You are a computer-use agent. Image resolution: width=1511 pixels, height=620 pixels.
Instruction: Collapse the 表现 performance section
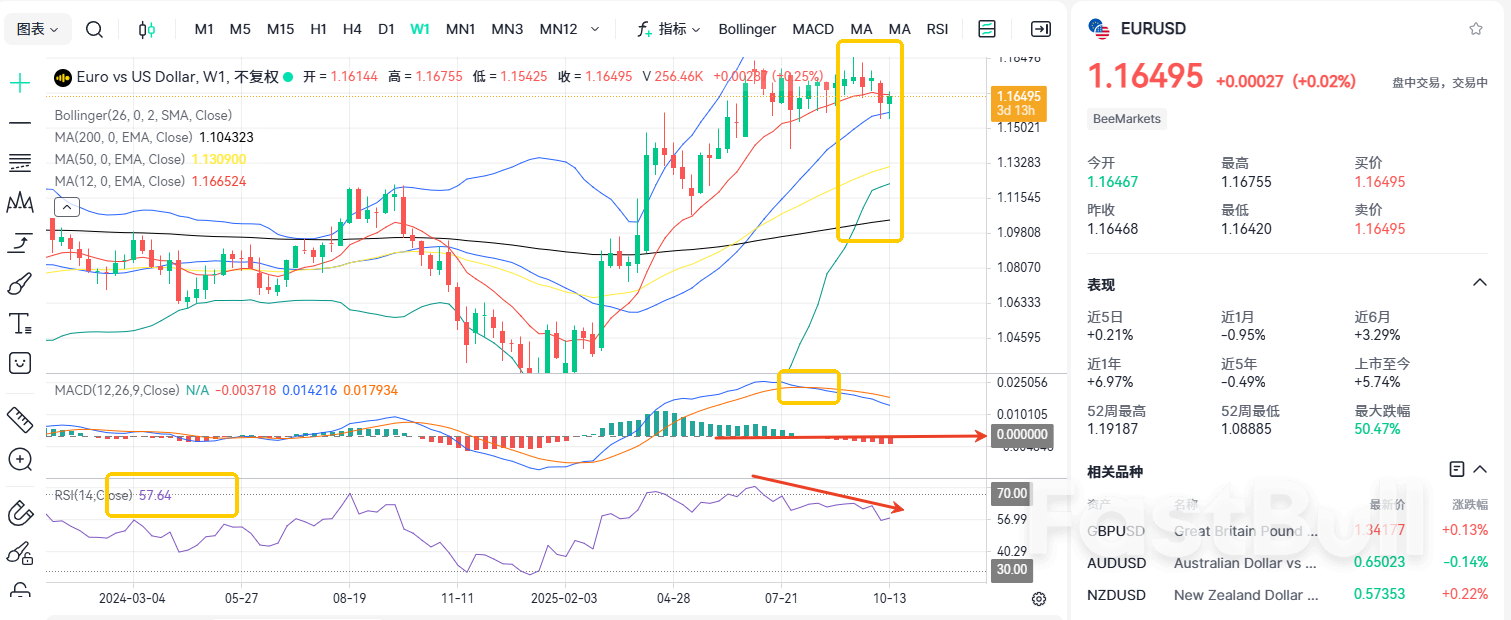click(1480, 284)
